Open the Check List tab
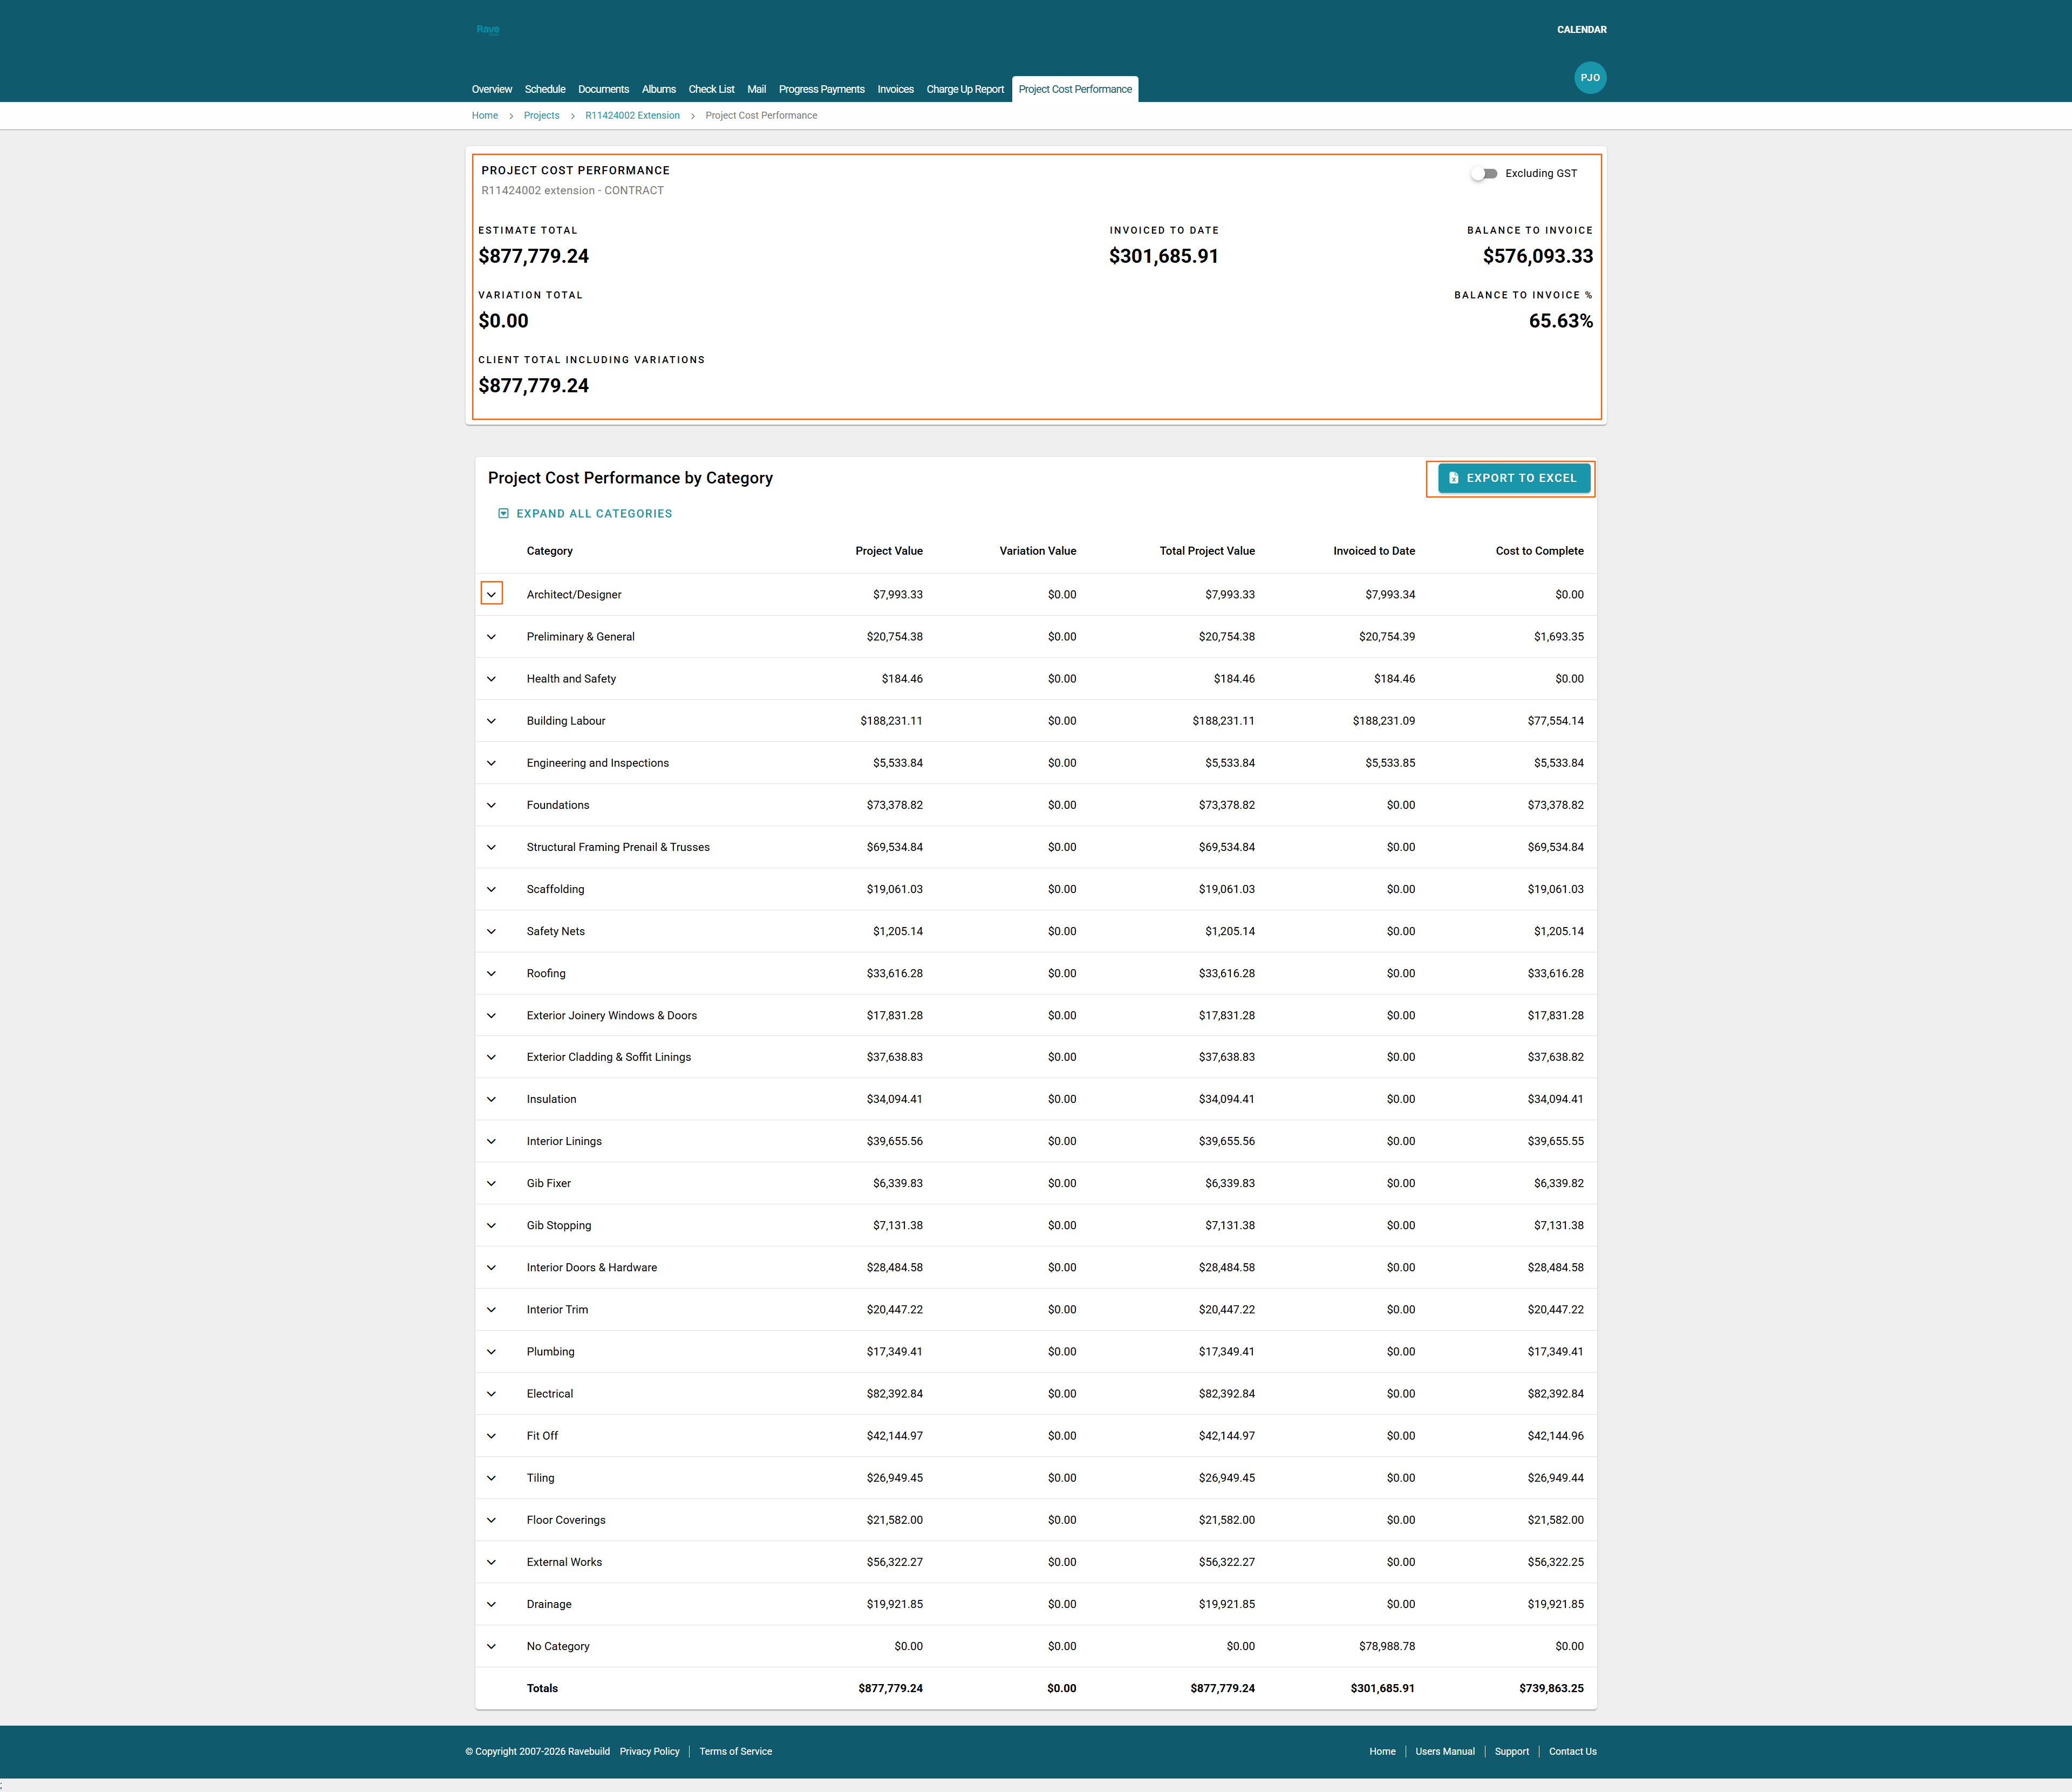This screenshot has width=2072, height=1792. coord(711,89)
